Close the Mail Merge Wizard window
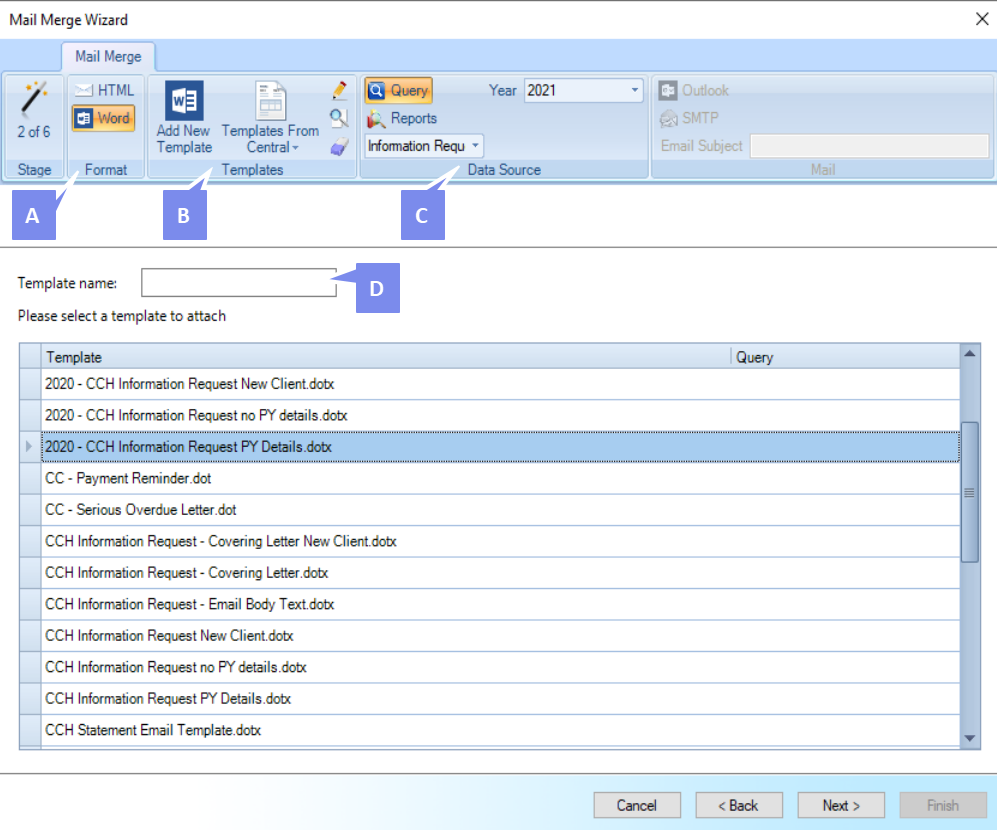The width and height of the screenshot is (997, 830). [x=982, y=19]
